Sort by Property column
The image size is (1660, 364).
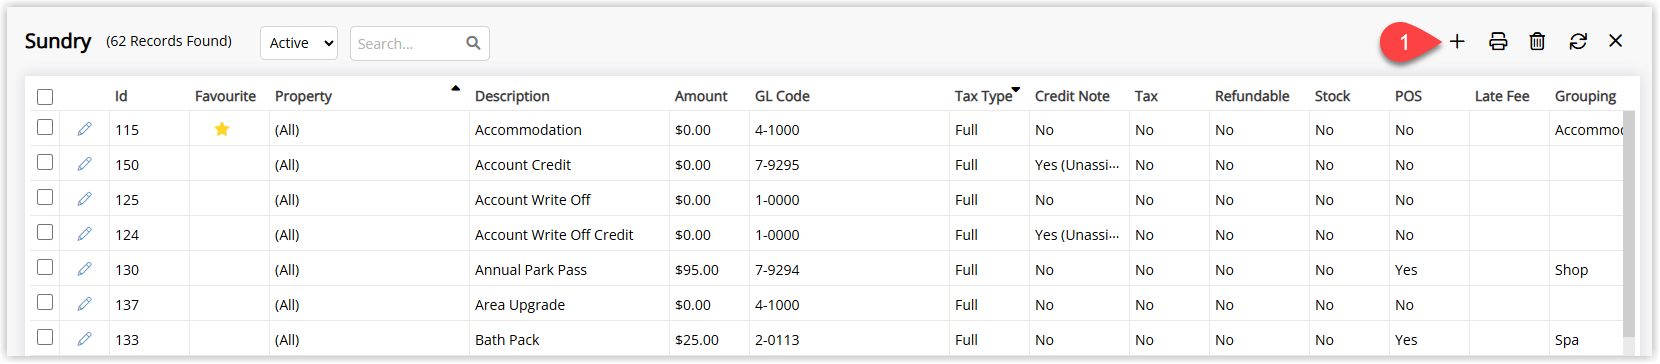point(303,96)
